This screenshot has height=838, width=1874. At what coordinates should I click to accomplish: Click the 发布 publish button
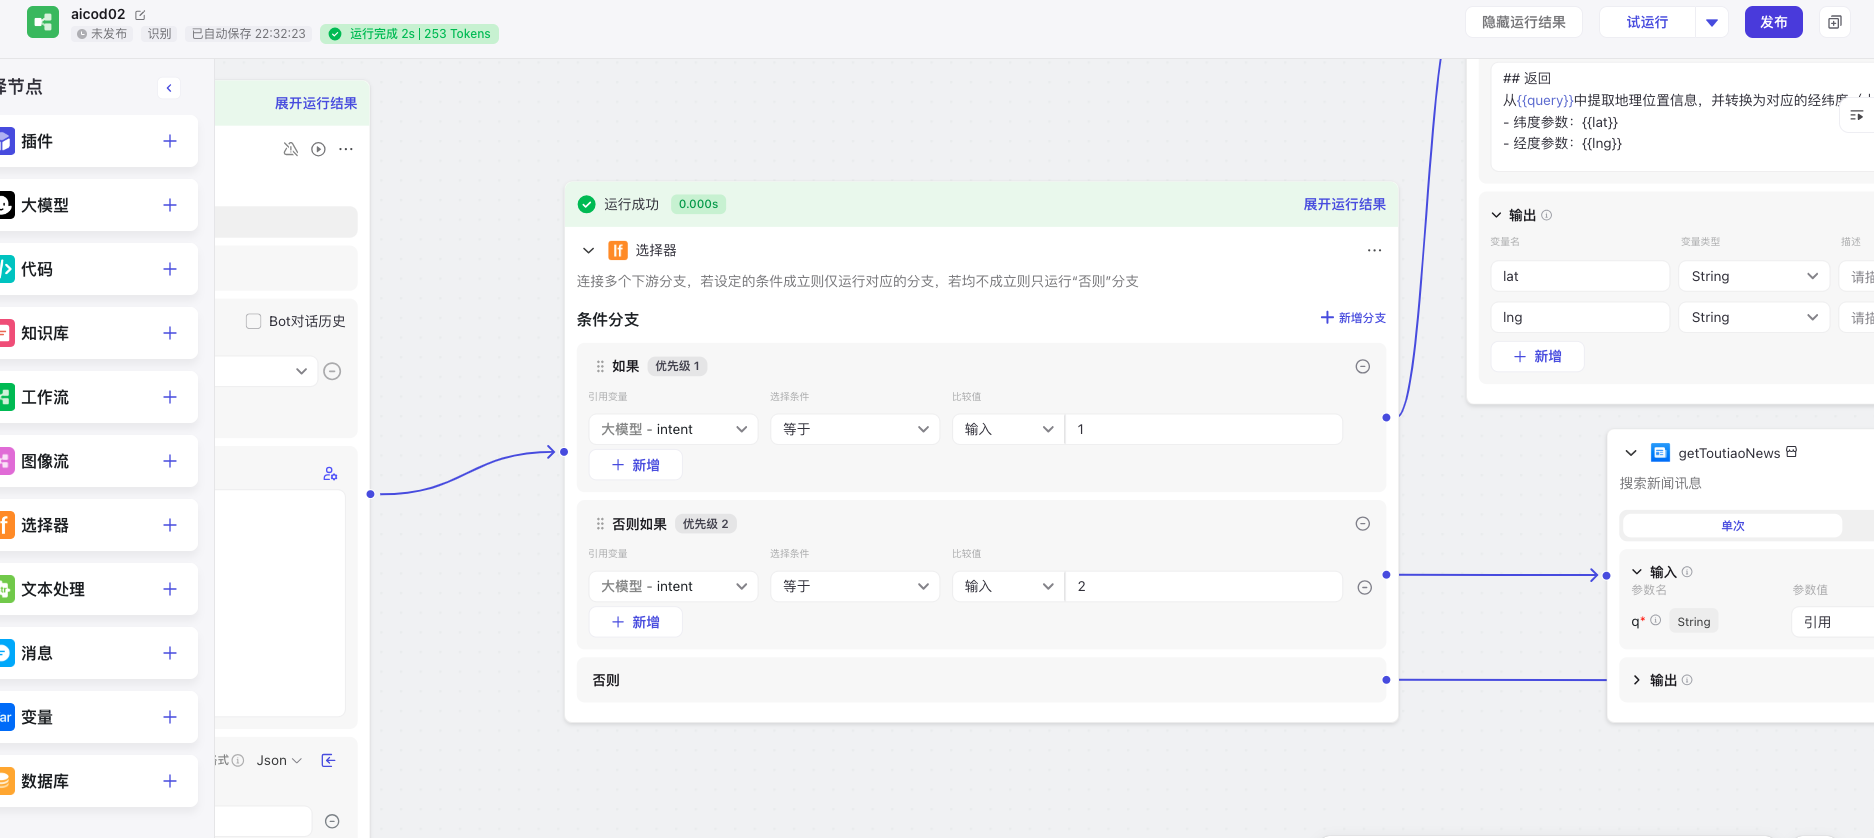click(1773, 22)
